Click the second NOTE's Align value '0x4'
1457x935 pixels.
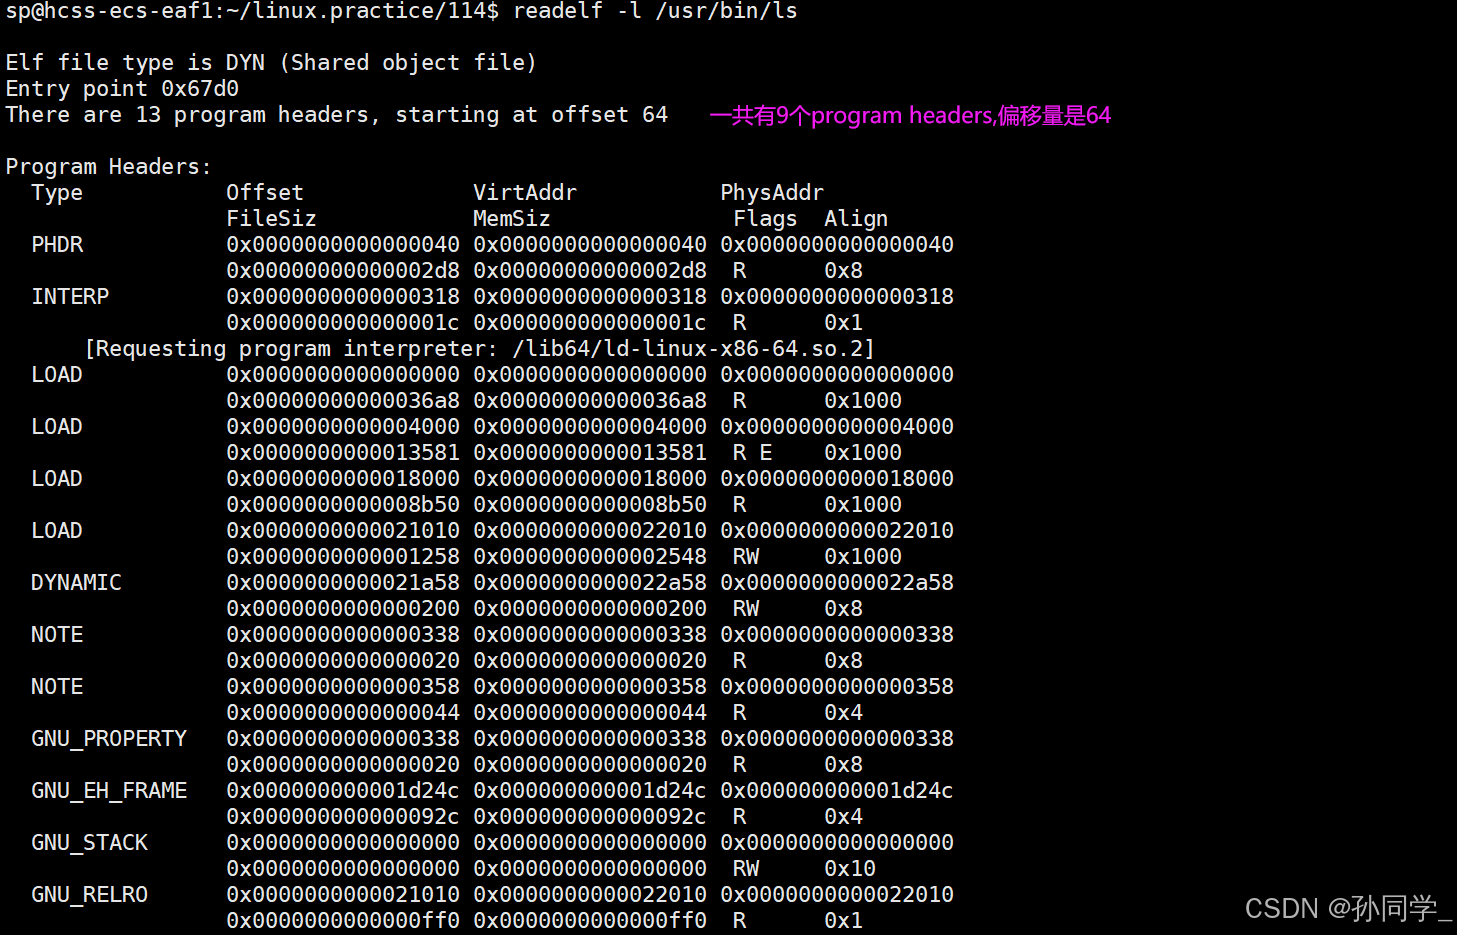[x=843, y=713]
